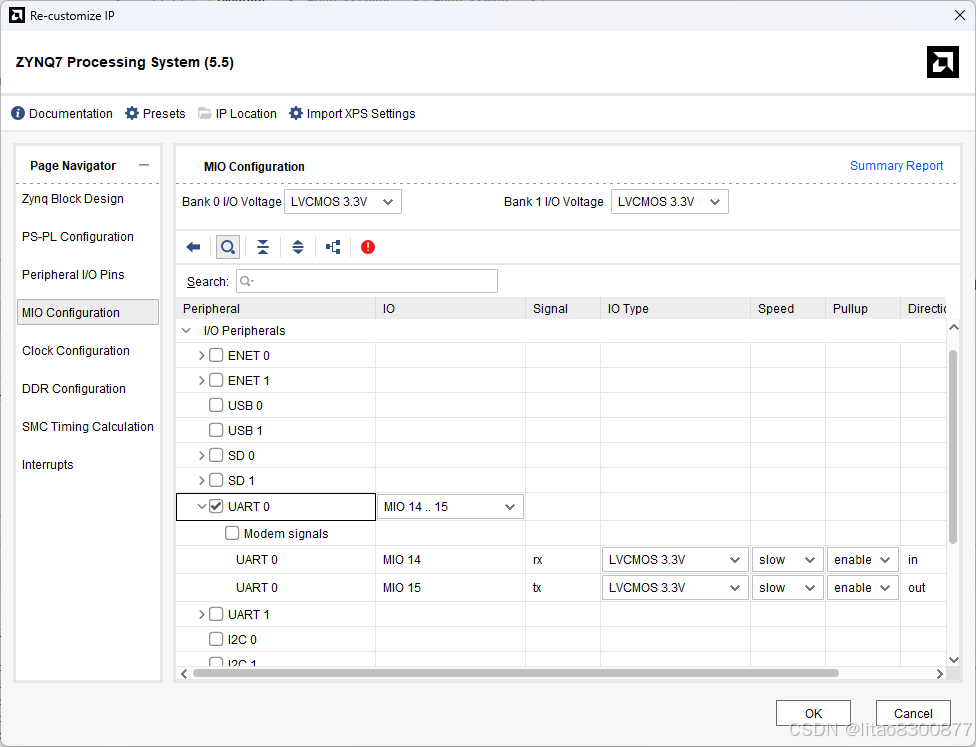Enable the USB 0 checkbox
The image size is (976, 747).
(216, 405)
